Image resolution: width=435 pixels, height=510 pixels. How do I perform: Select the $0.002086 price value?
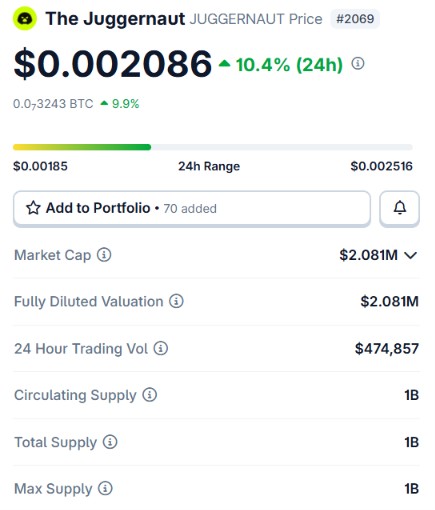coord(113,63)
